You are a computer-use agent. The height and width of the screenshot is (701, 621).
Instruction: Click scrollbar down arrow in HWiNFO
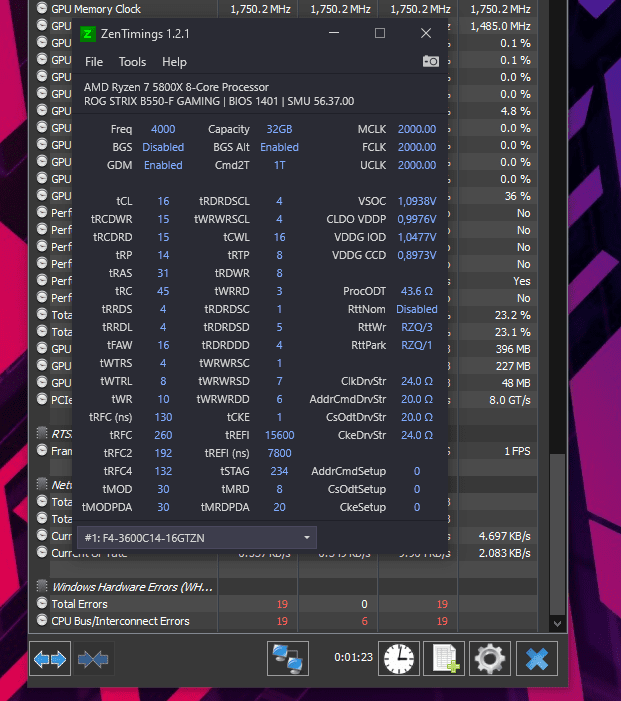[x=557, y=624]
